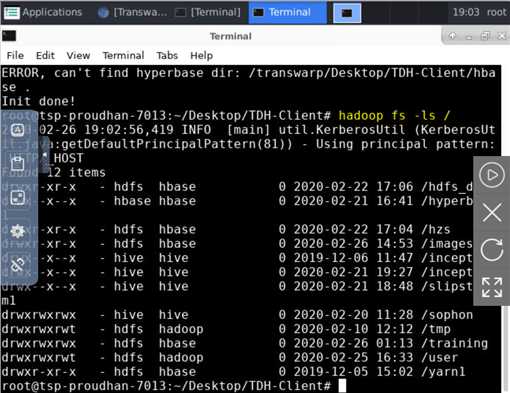Open the Tabs menu

(167, 55)
